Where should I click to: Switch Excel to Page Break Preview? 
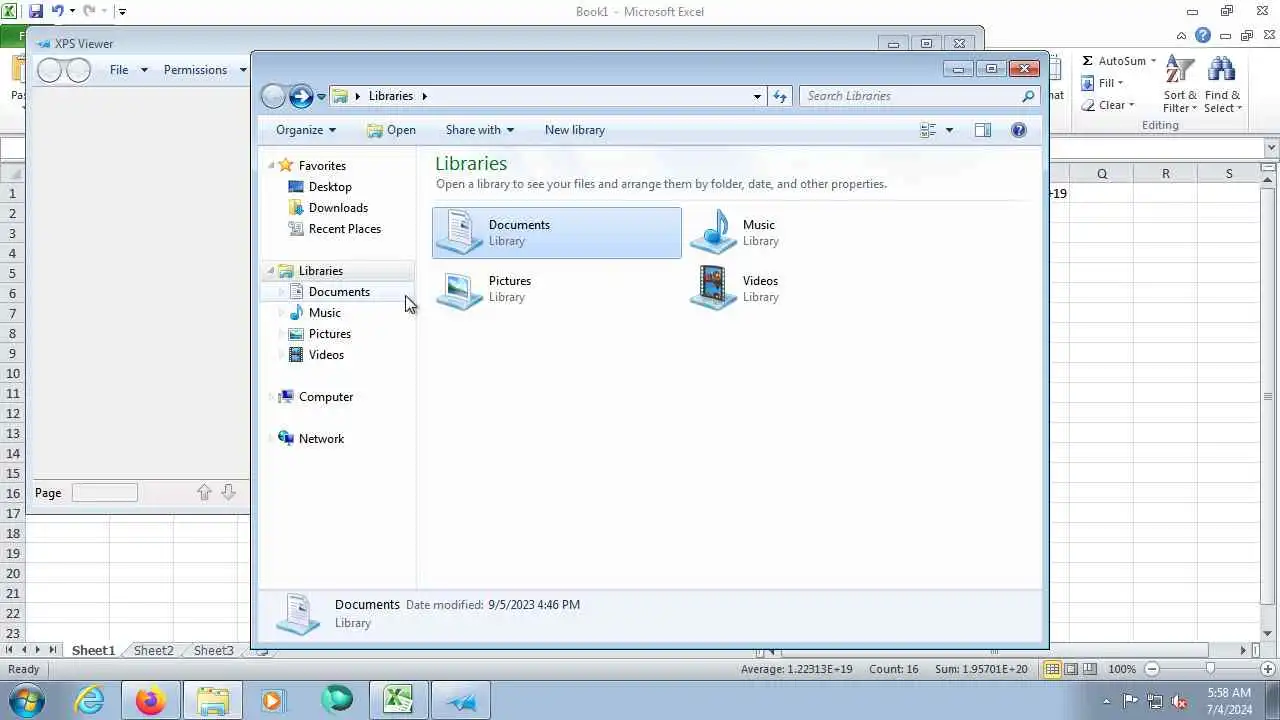1090,669
